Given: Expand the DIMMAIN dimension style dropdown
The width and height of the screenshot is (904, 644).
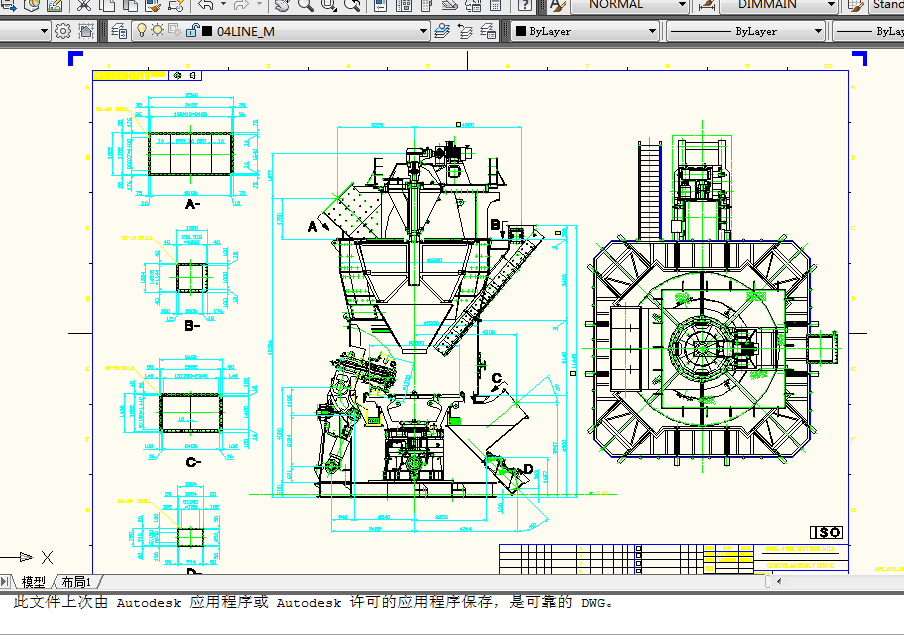Looking at the screenshot, I should pos(831,5).
